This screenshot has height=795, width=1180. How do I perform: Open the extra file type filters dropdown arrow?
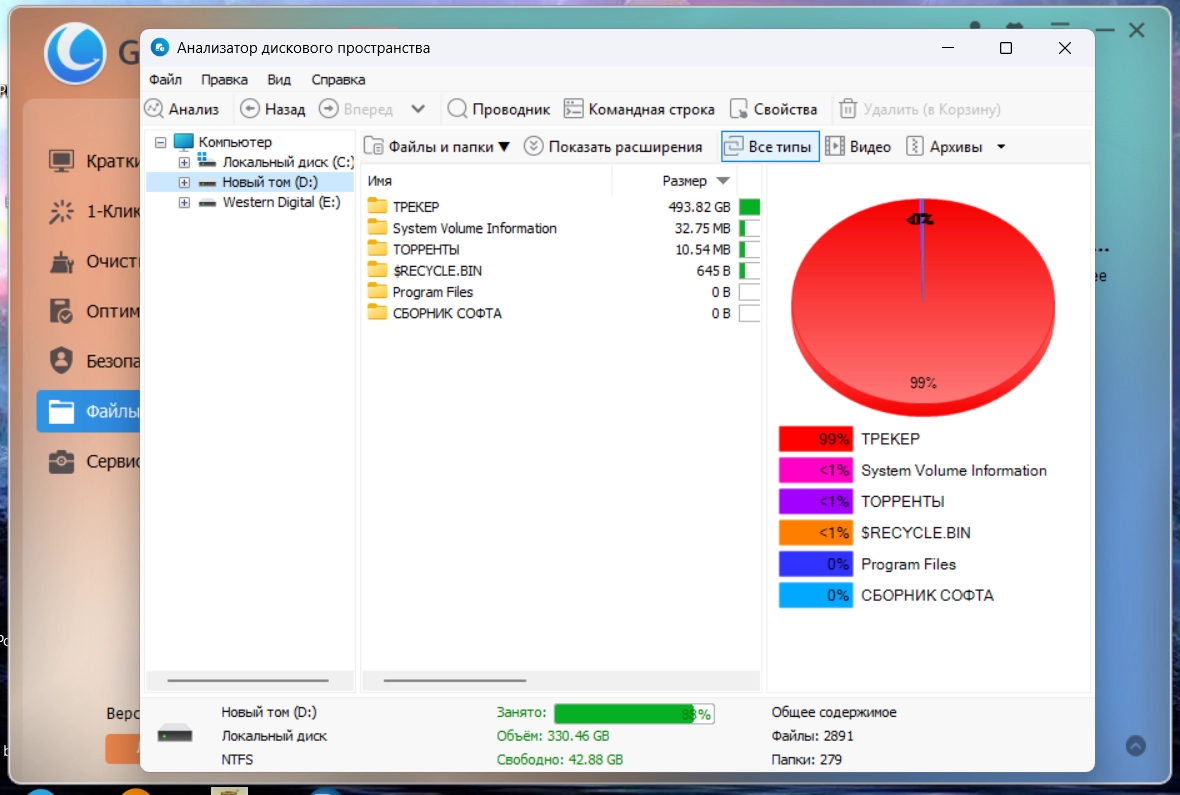1002,147
